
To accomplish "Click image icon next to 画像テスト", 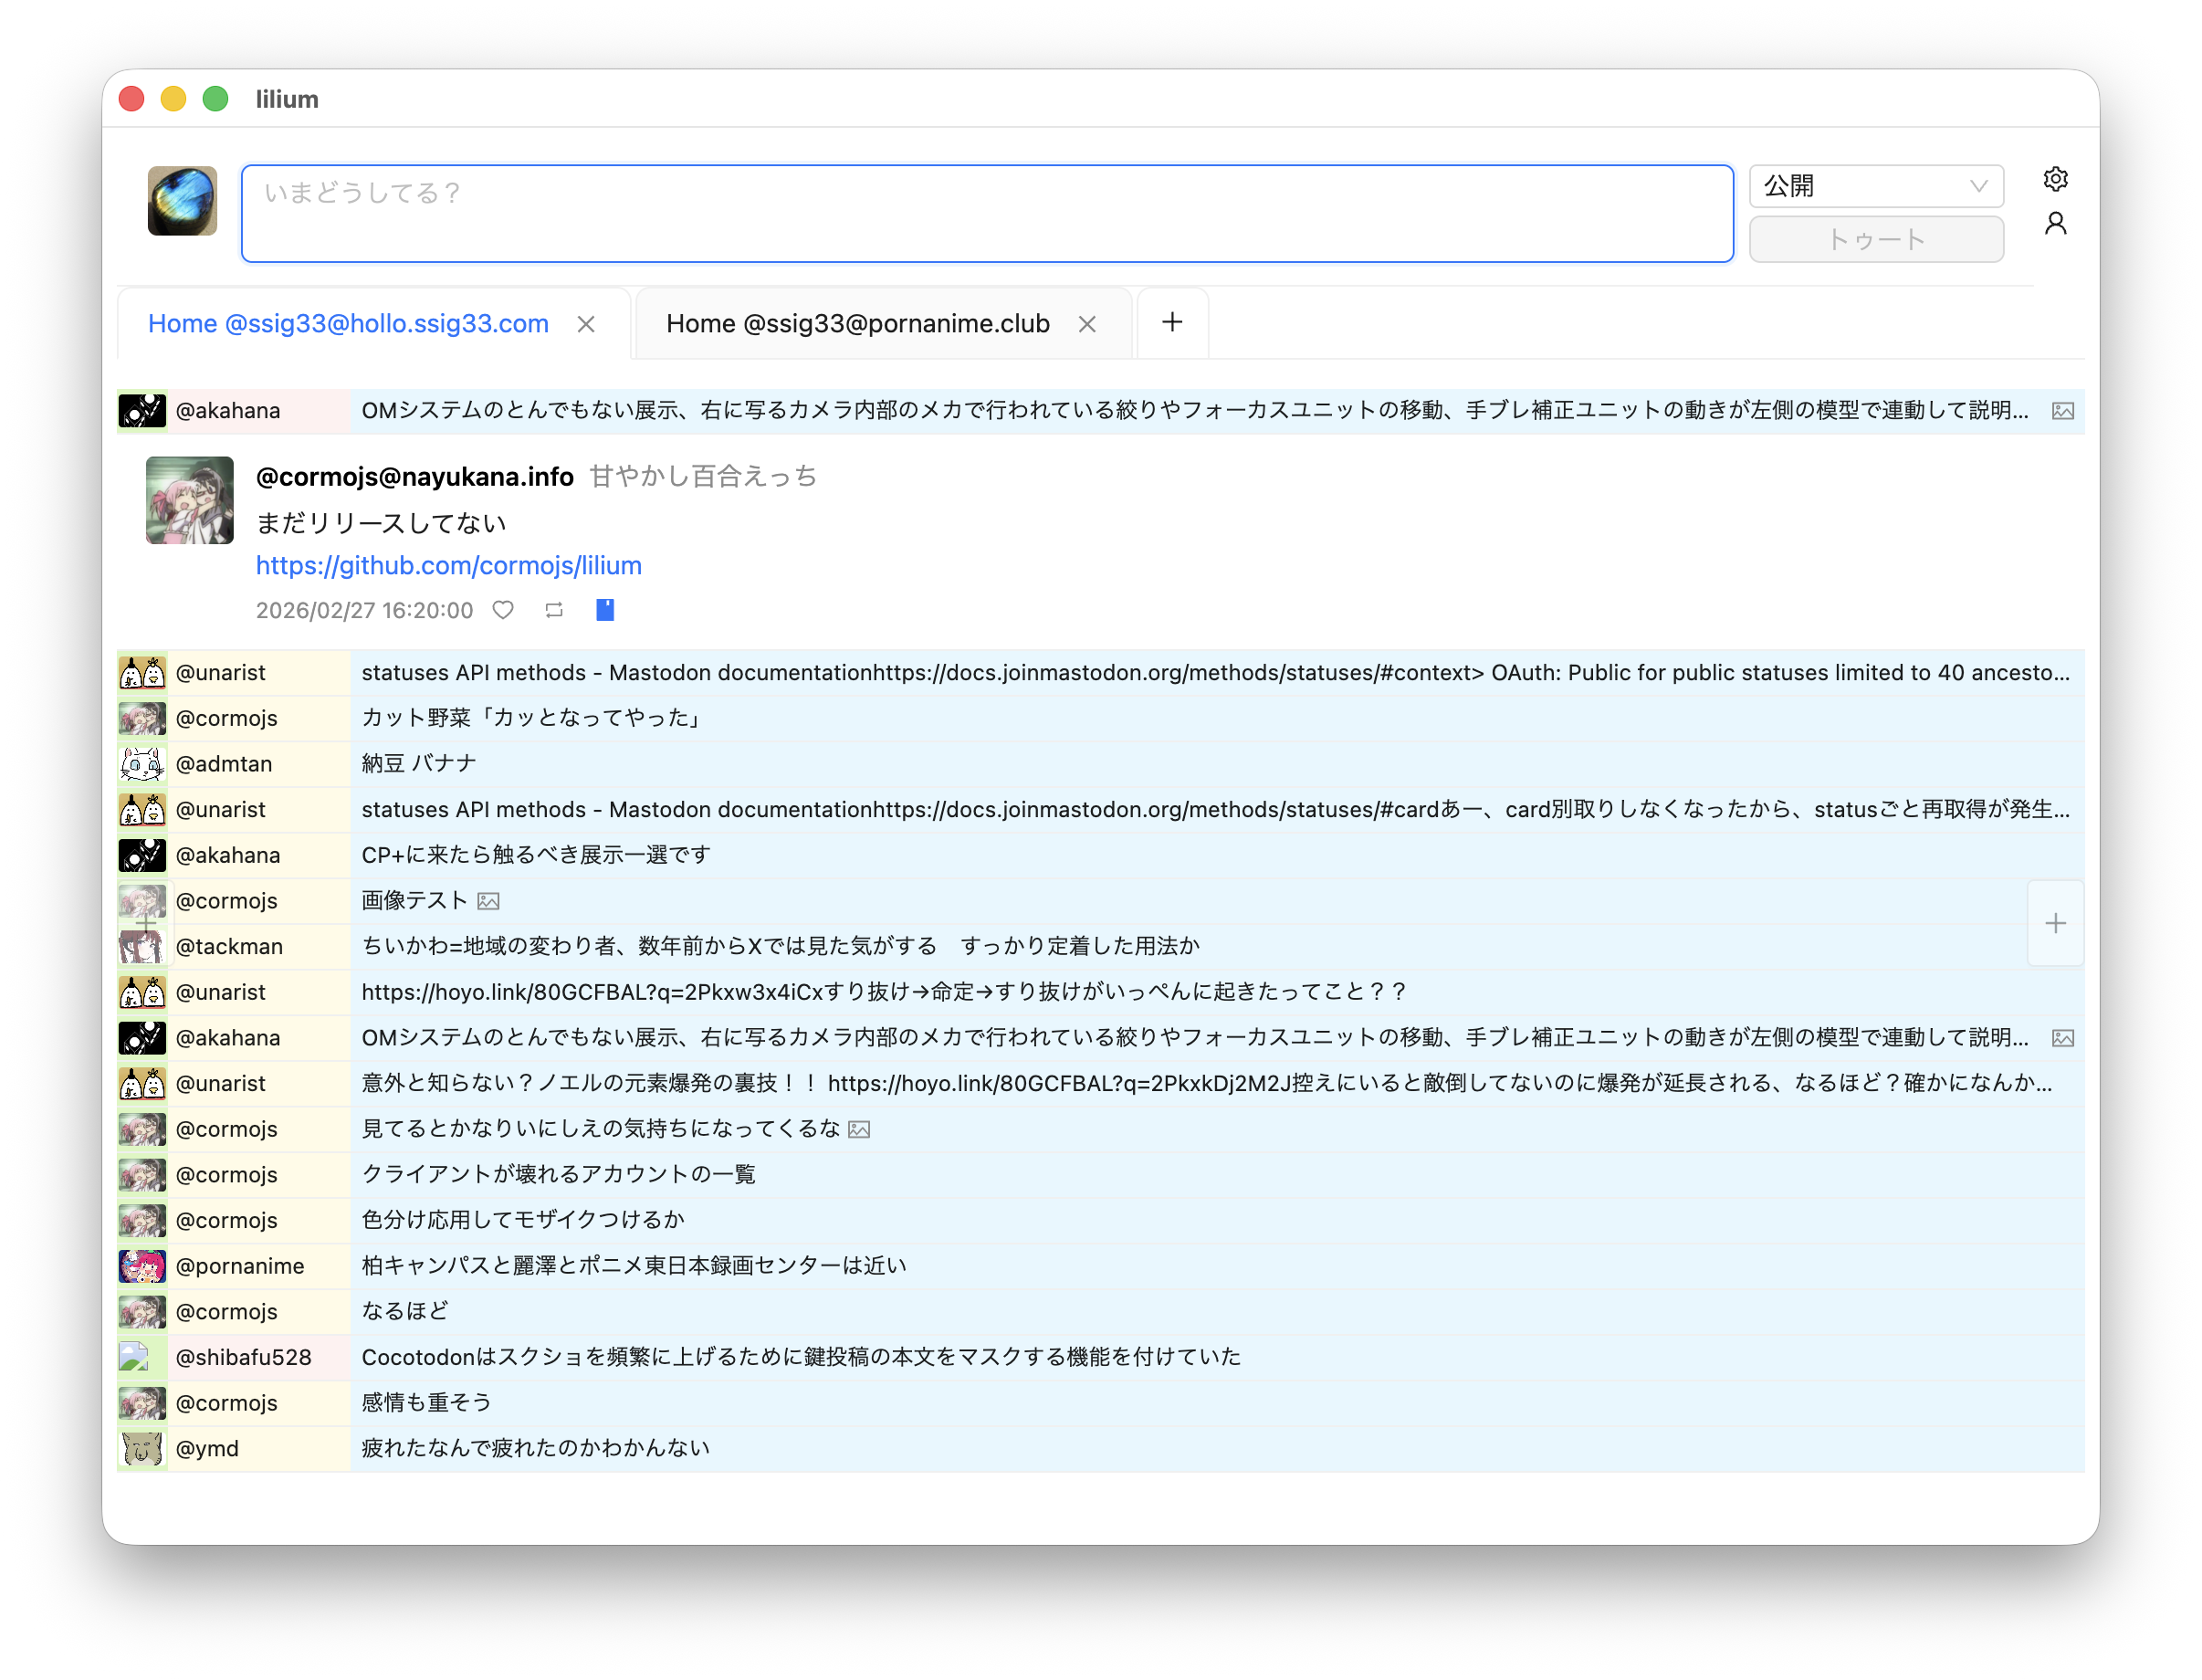I will (x=488, y=901).
